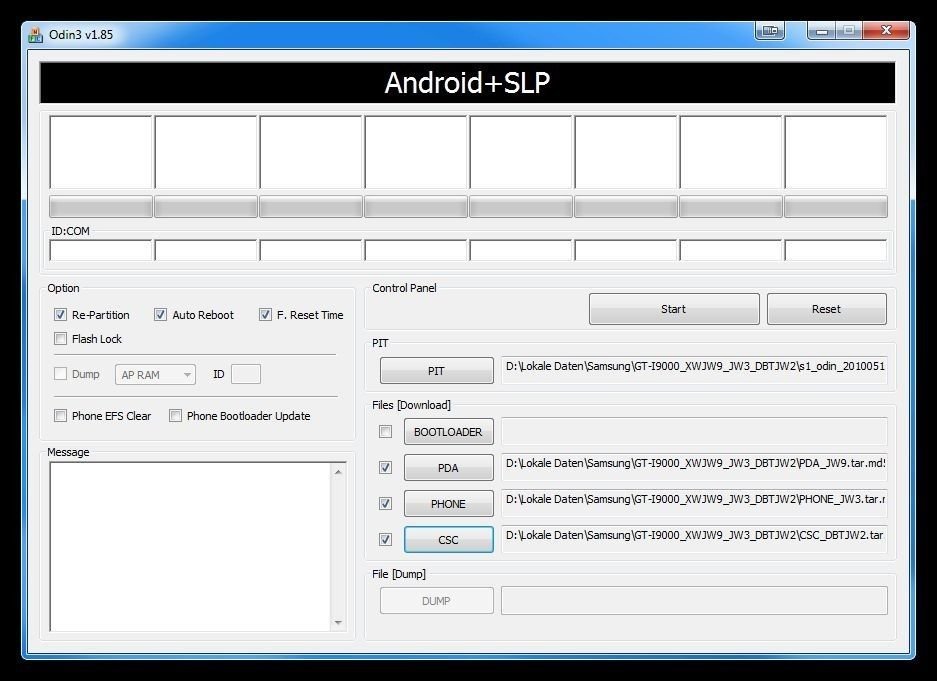The height and width of the screenshot is (681, 937).
Task: Check Phone Bootloader Update
Action: point(175,416)
